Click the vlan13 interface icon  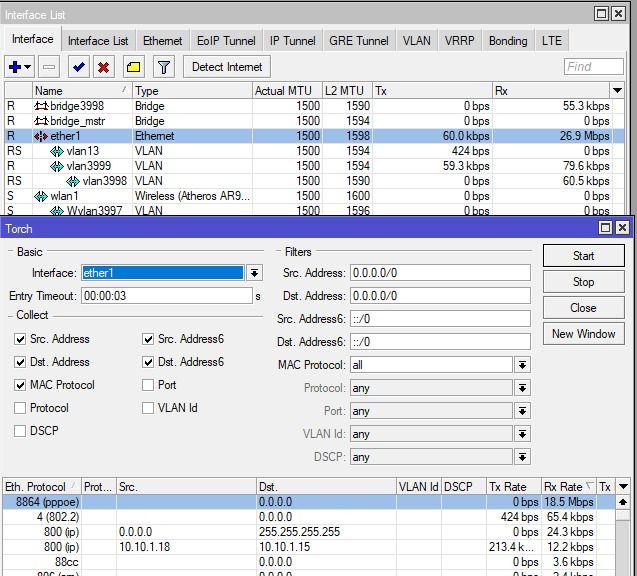(x=57, y=151)
